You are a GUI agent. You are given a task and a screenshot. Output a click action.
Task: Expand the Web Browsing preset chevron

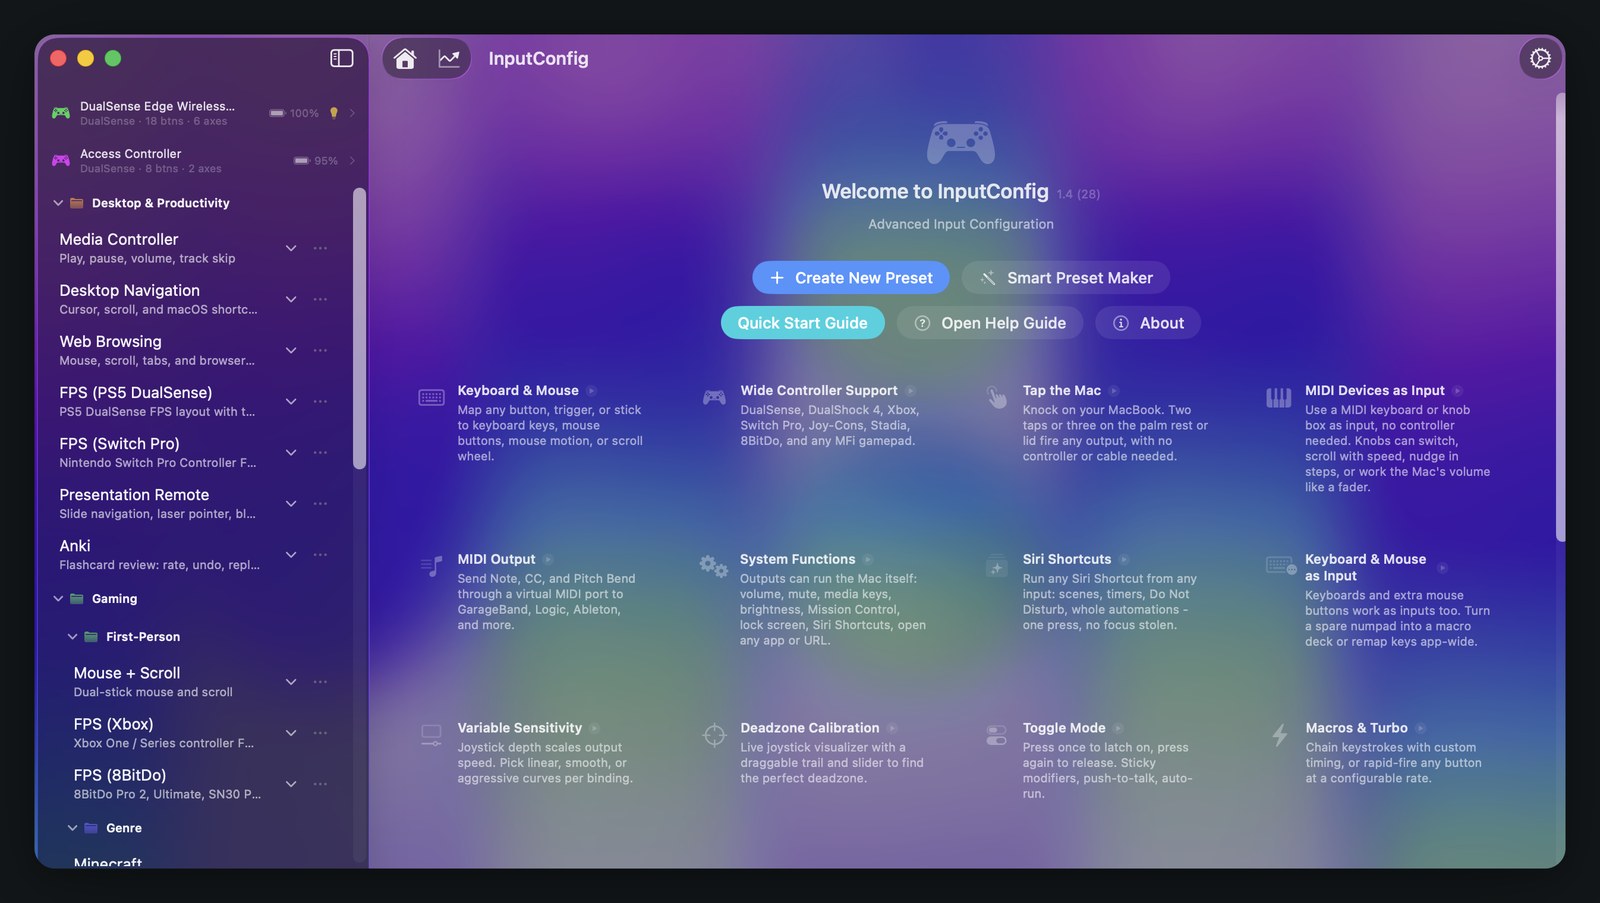[x=291, y=350]
